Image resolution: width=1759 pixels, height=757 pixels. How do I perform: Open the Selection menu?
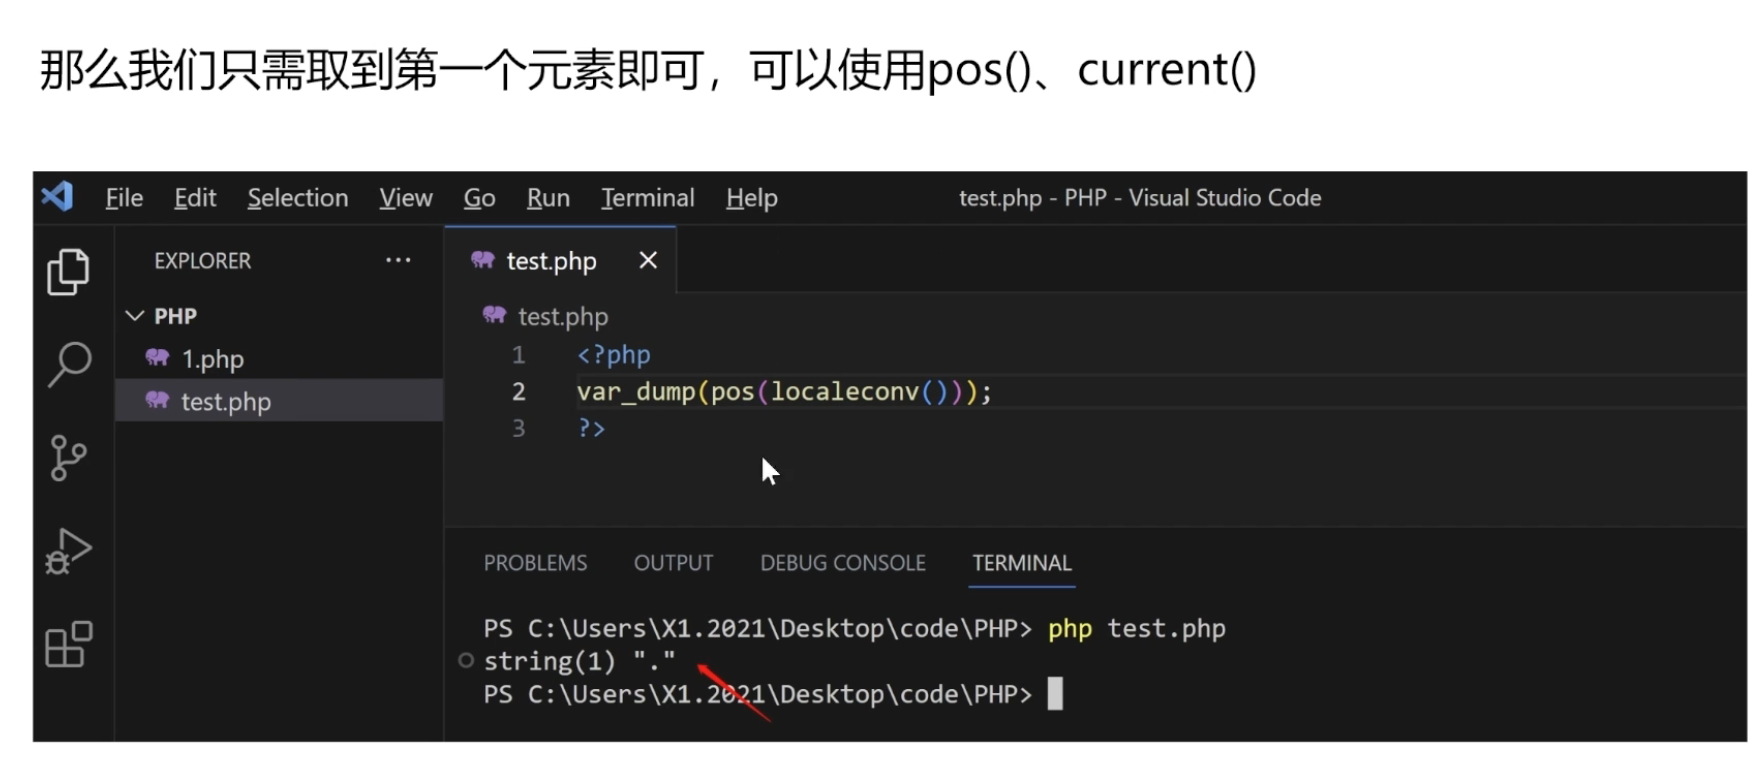298,198
